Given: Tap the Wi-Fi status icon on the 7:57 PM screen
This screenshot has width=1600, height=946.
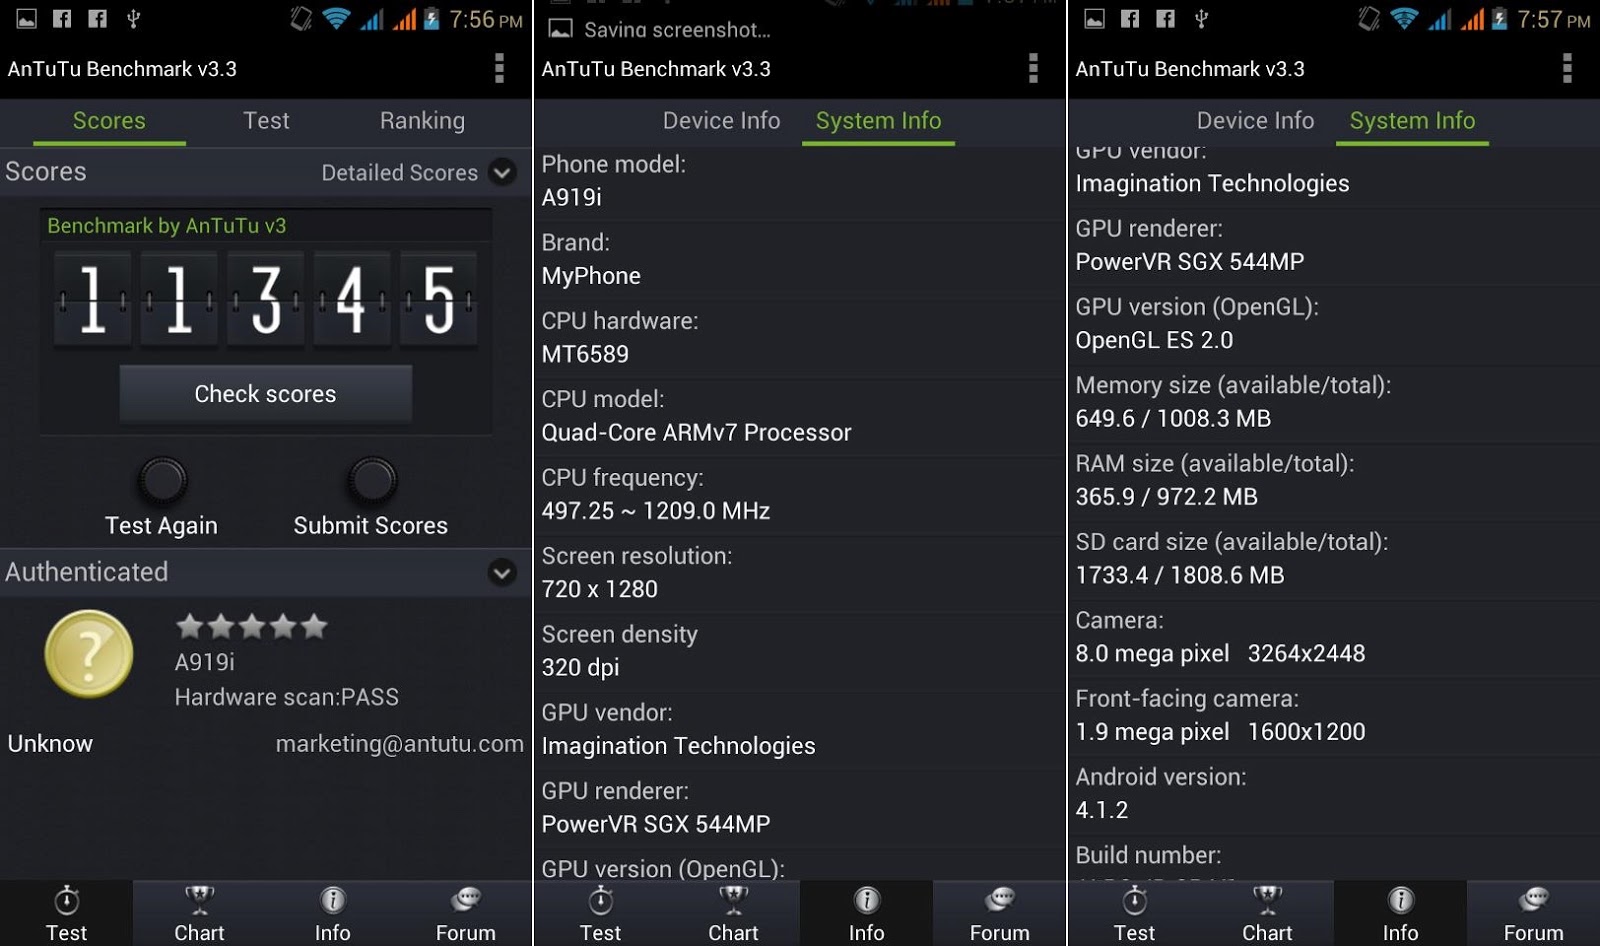Looking at the screenshot, I should pos(1404,19).
